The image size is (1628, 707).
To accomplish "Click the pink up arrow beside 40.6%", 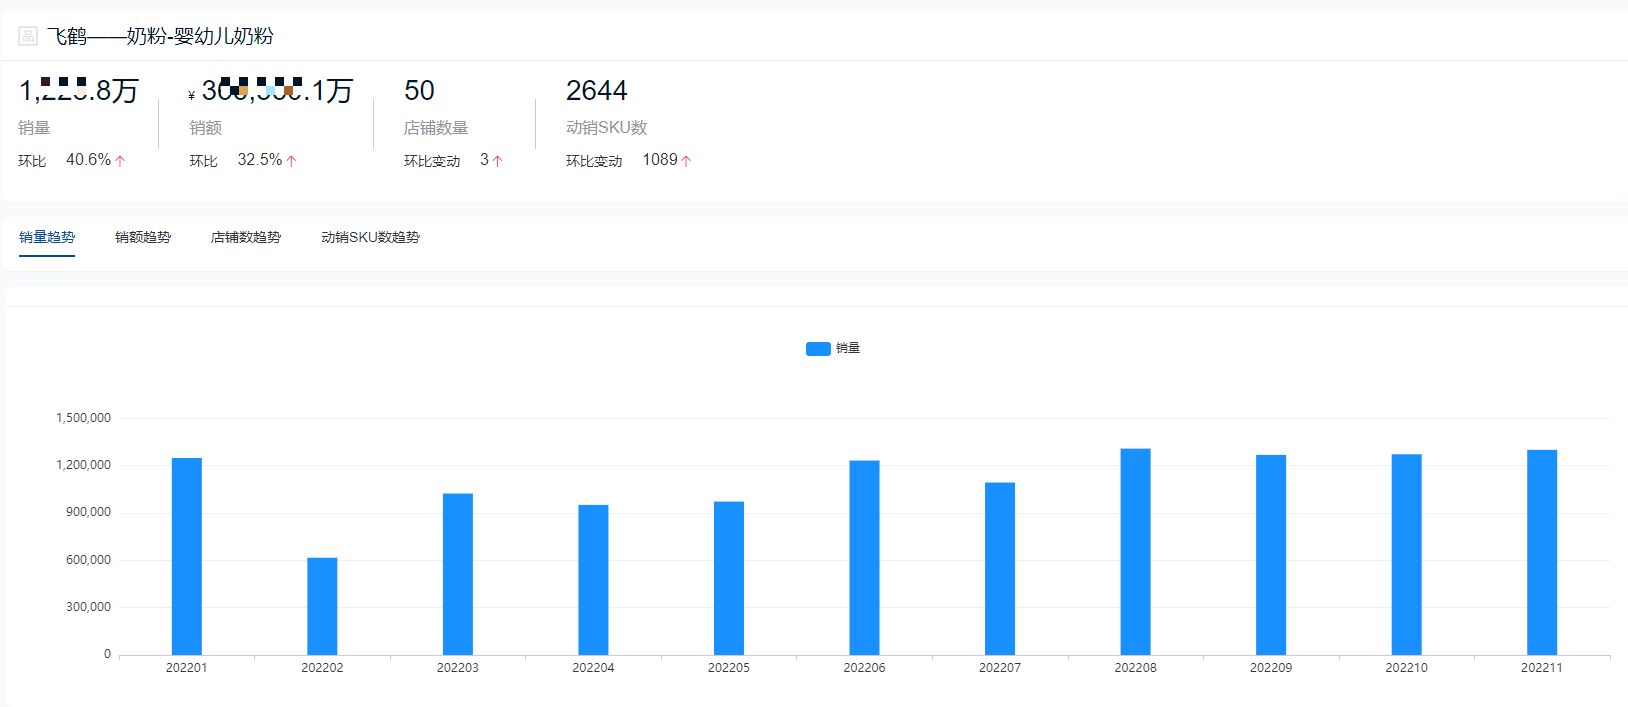I will (120, 161).
